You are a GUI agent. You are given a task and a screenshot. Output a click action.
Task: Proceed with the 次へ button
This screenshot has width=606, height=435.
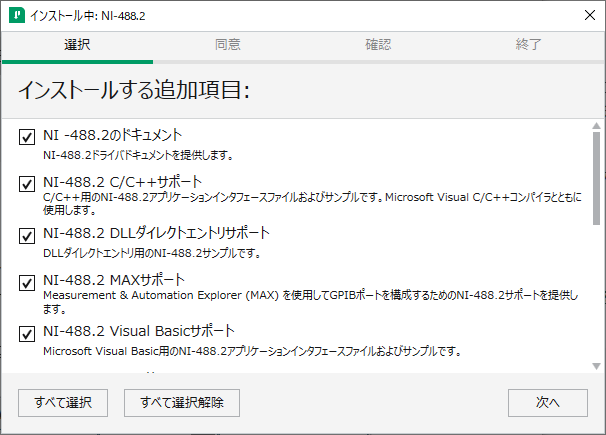point(548,403)
